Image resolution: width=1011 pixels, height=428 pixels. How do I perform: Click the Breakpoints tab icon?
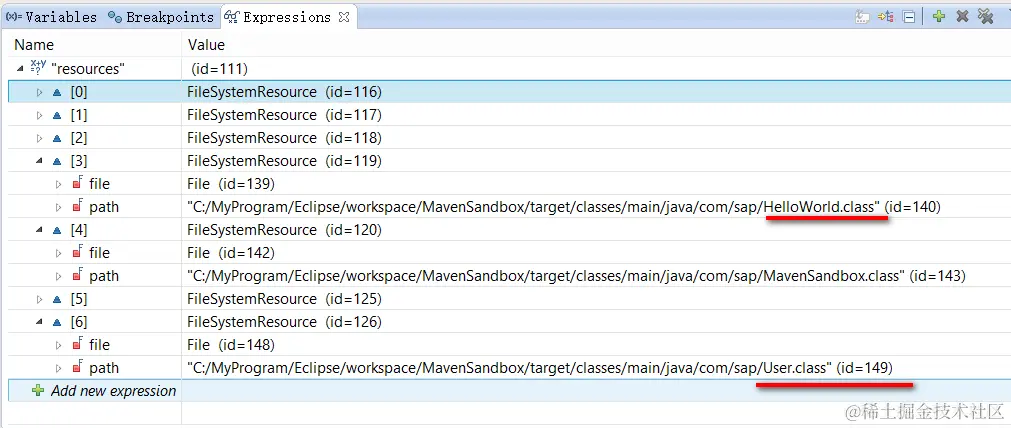(x=115, y=17)
